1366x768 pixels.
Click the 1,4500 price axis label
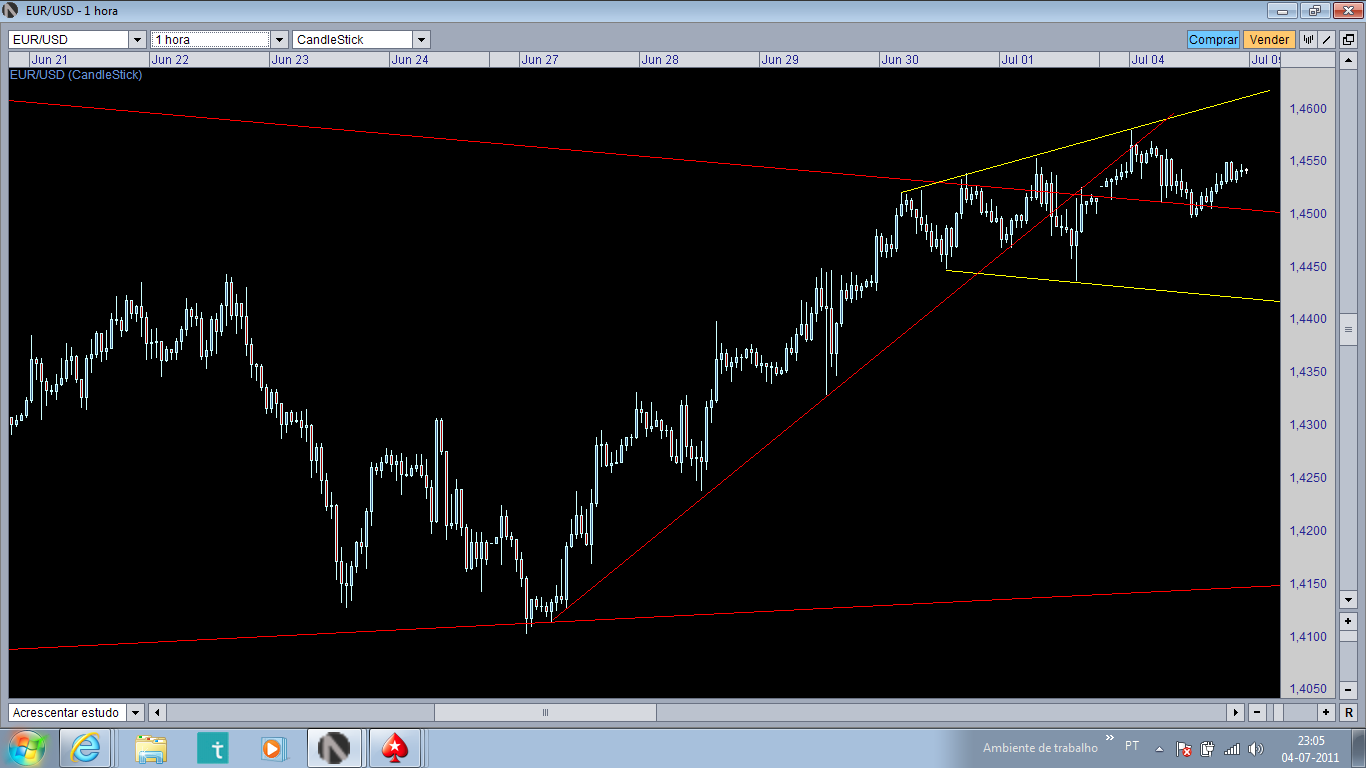(1309, 214)
